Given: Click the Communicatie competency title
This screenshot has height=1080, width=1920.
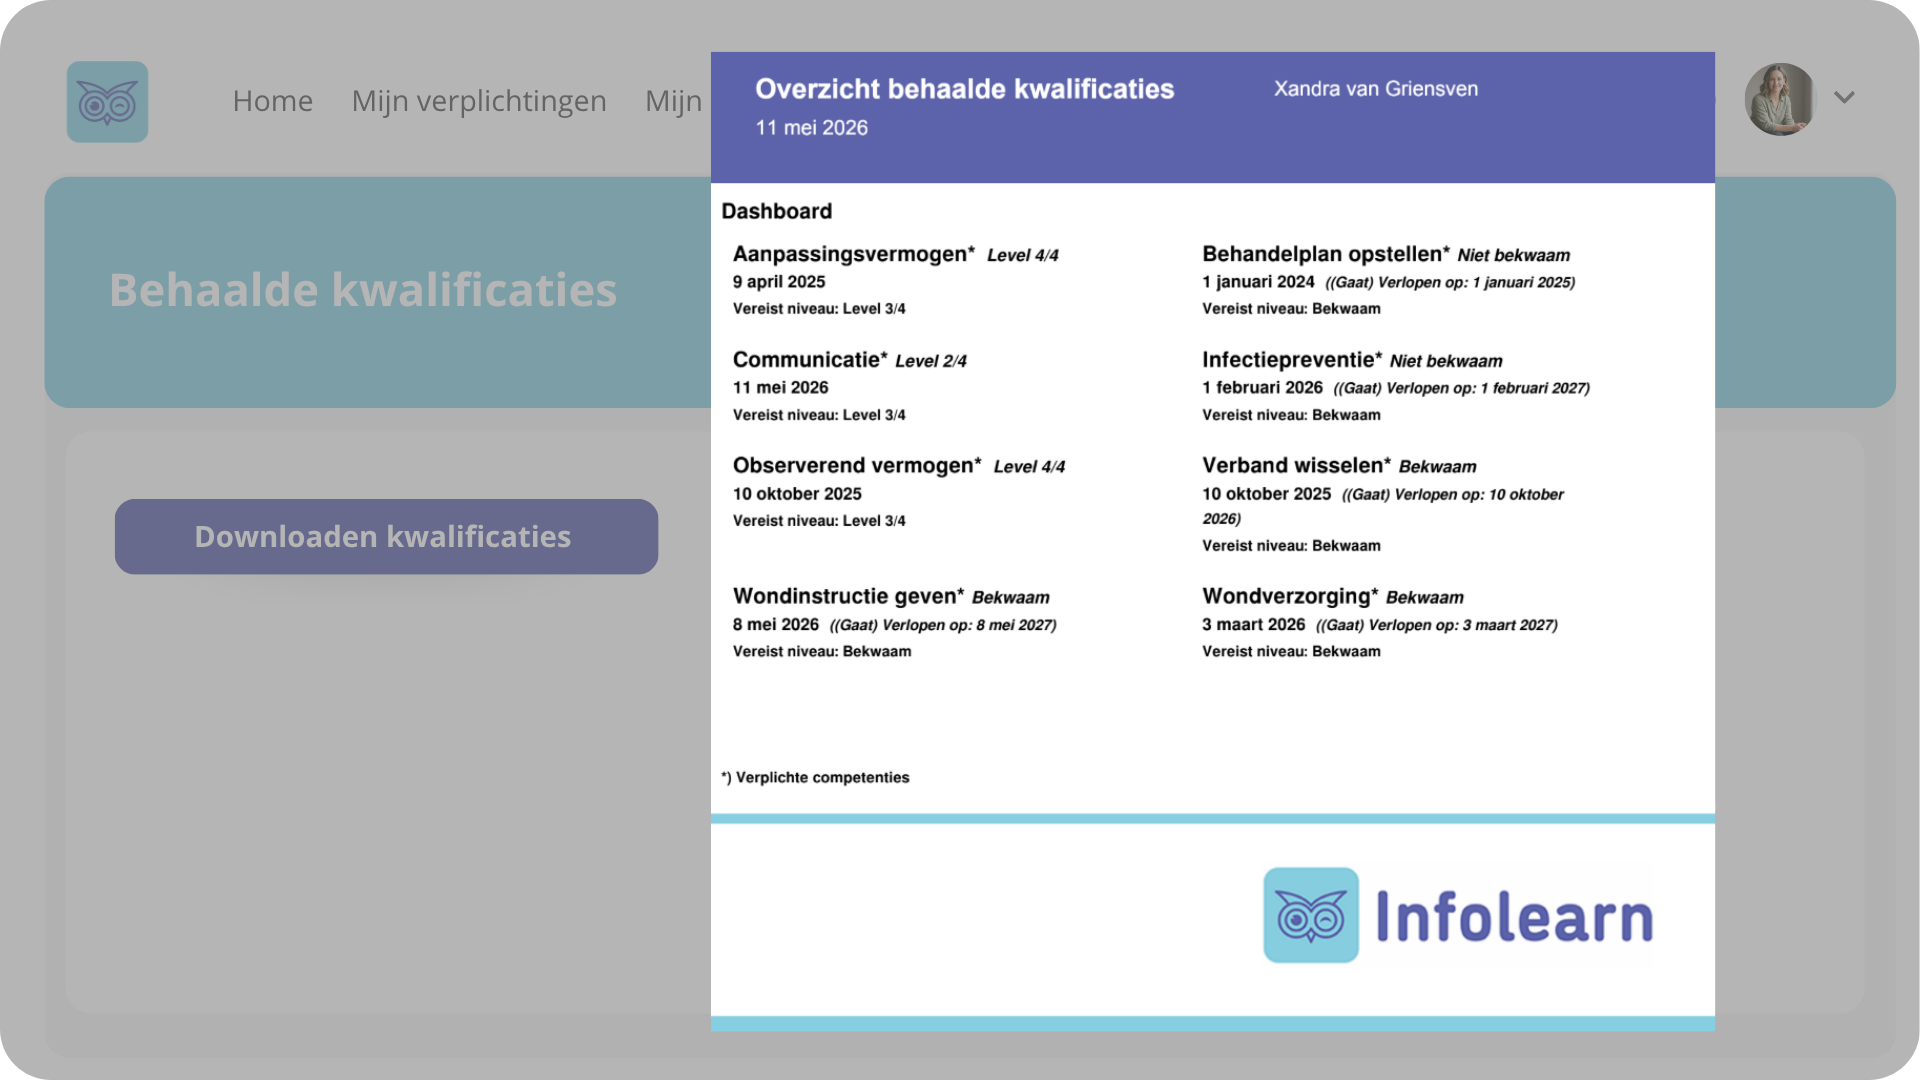Looking at the screenshot, I should click(810, 360).
